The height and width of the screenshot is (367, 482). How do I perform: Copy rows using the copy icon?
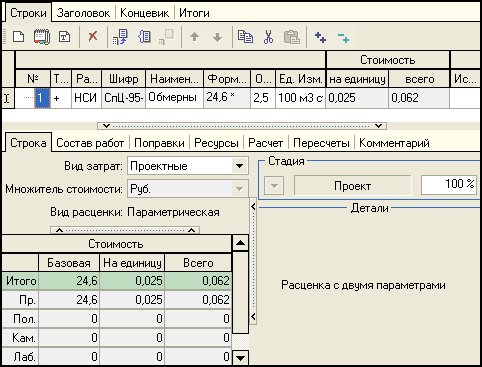click(245, 37)
